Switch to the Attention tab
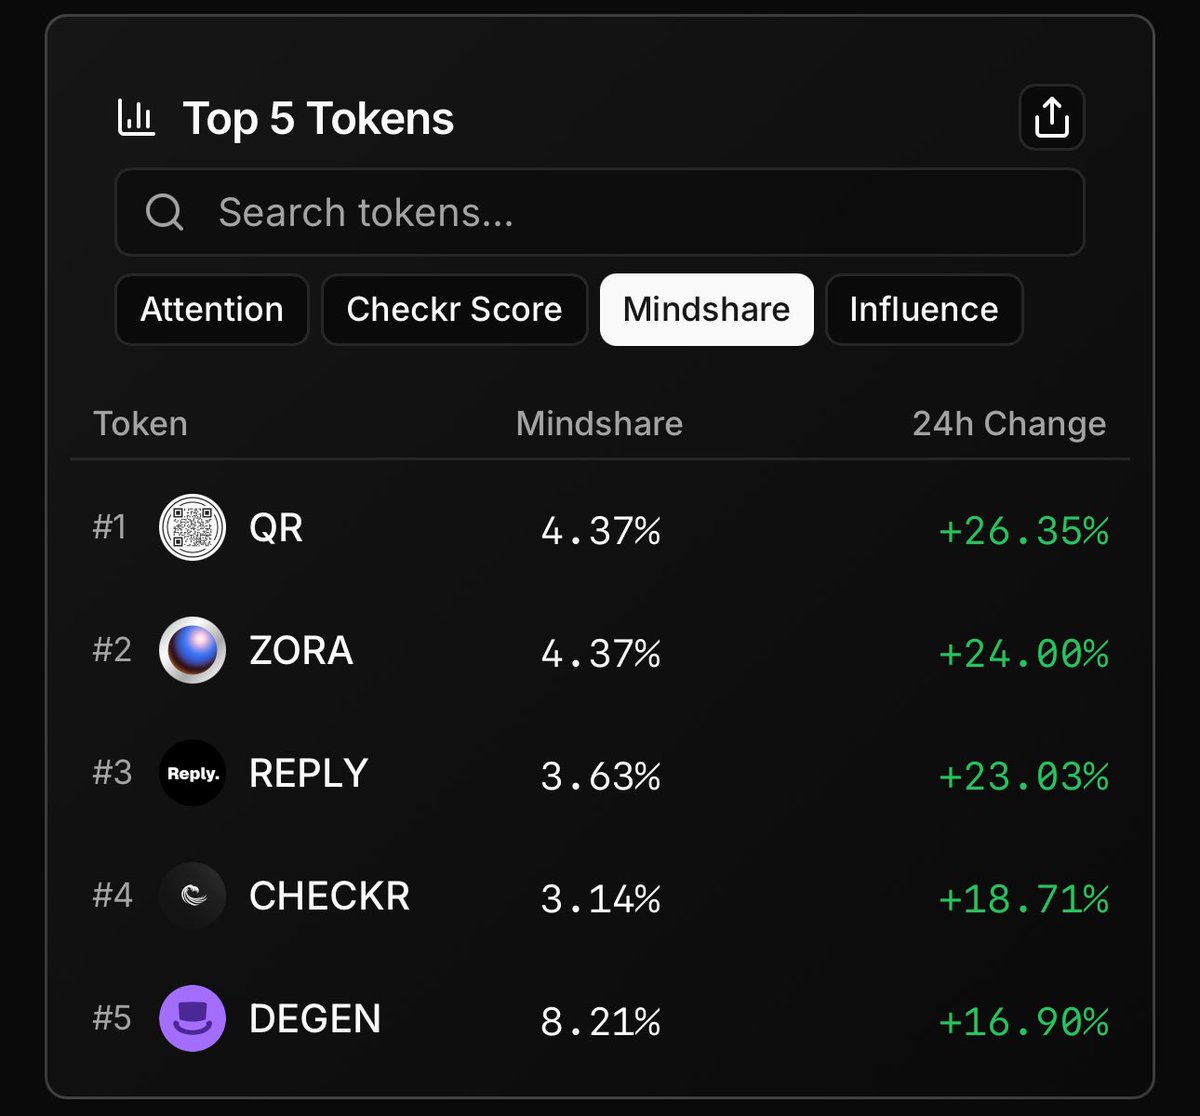This screenshot has width=1200, height=1116. pos(212,309)
